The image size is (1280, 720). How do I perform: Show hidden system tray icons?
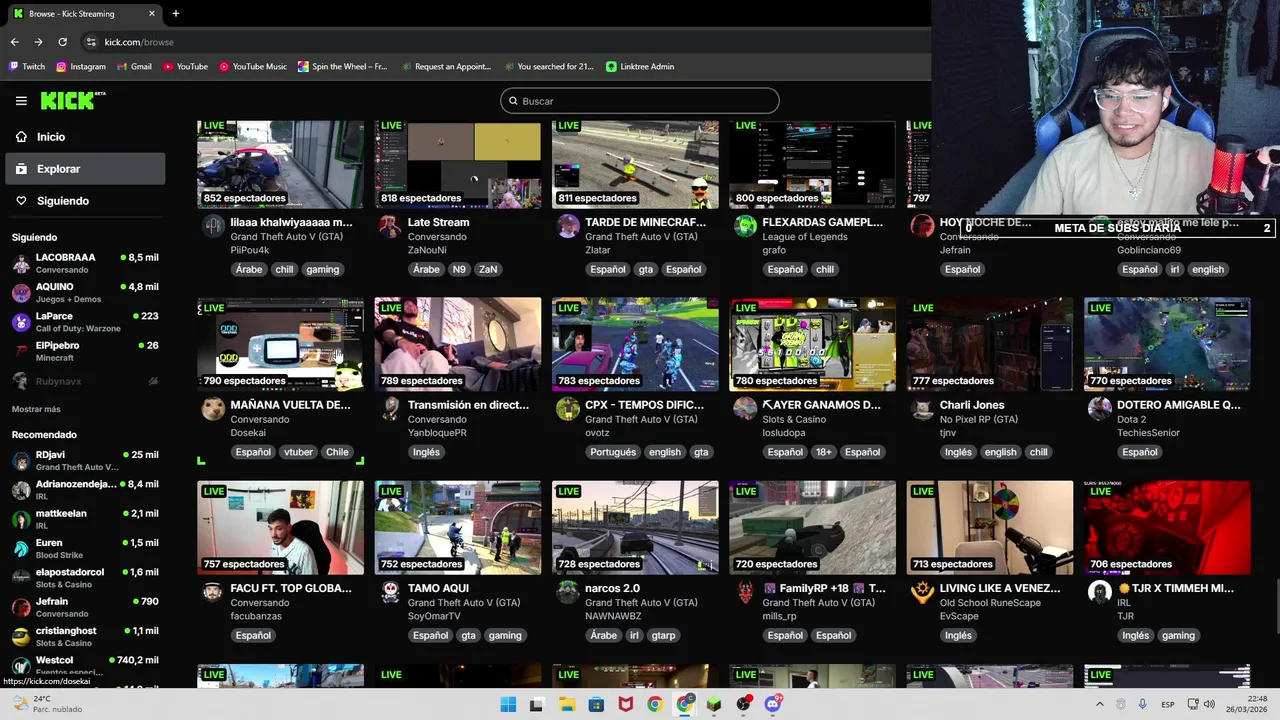[1099, 704]
